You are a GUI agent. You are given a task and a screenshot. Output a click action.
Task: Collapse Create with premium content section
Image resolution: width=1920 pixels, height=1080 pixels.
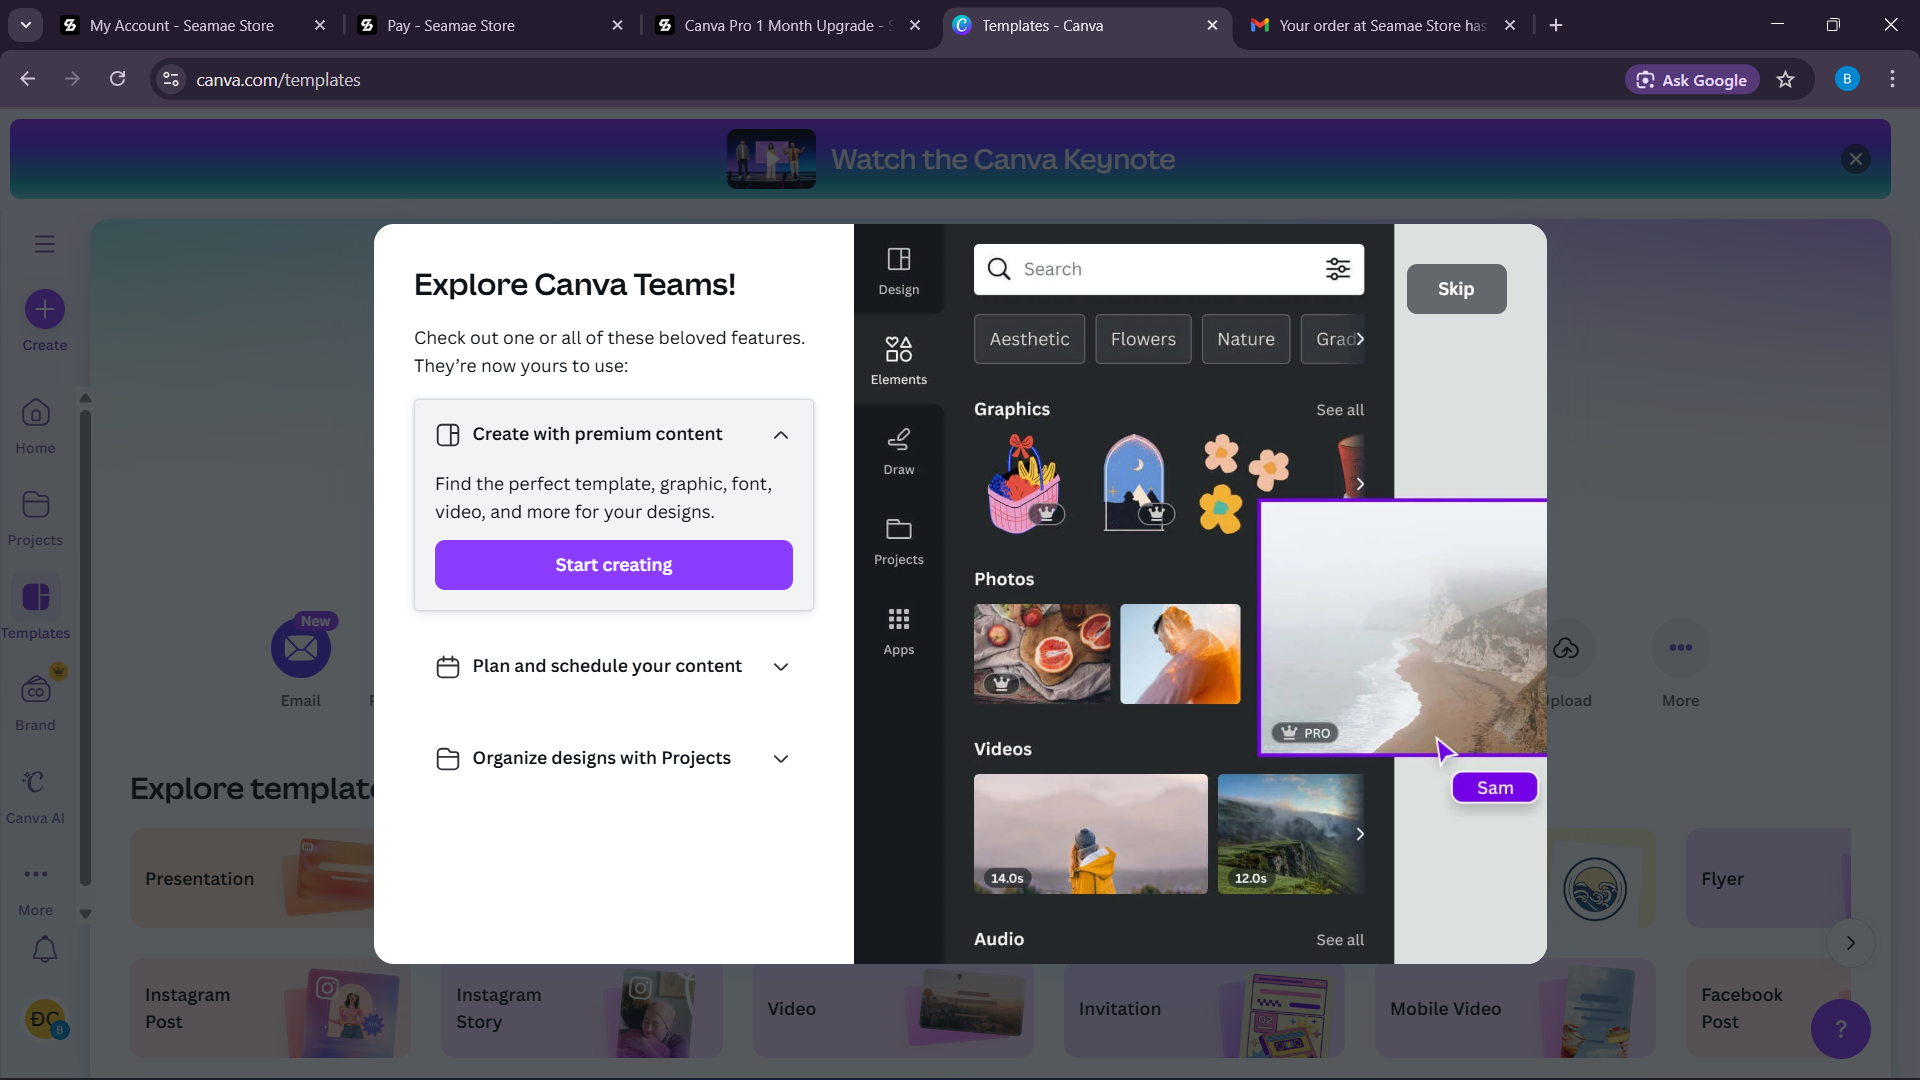781,435
